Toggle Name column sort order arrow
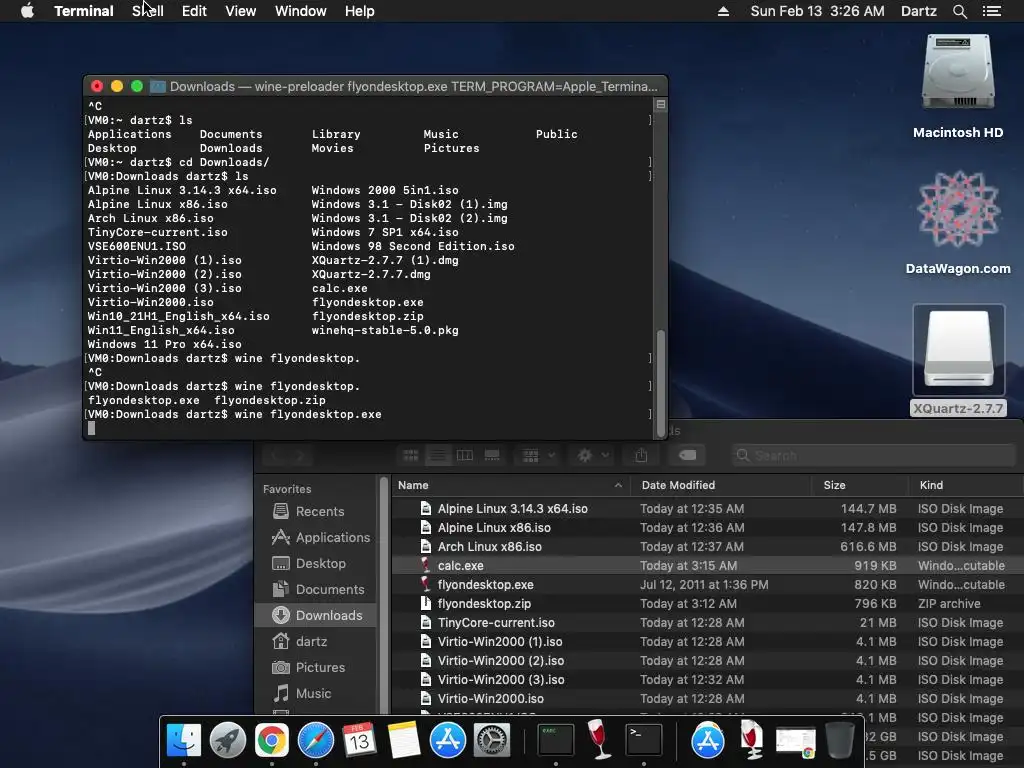The image size is (1024, 768). tap(618, 485)
